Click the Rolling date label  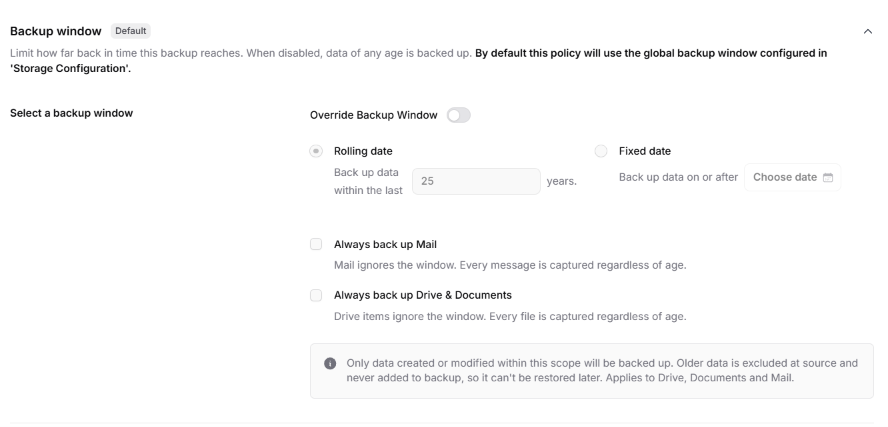pos(363,151)
